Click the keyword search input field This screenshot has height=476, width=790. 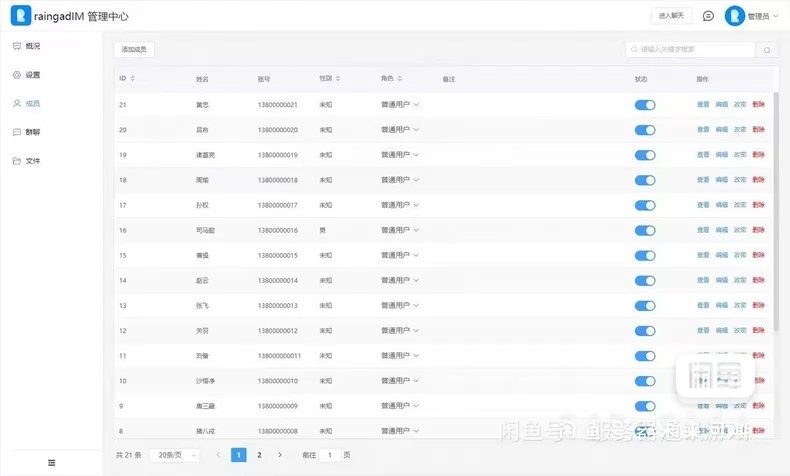pyautogui.click(x=690, y=49)
